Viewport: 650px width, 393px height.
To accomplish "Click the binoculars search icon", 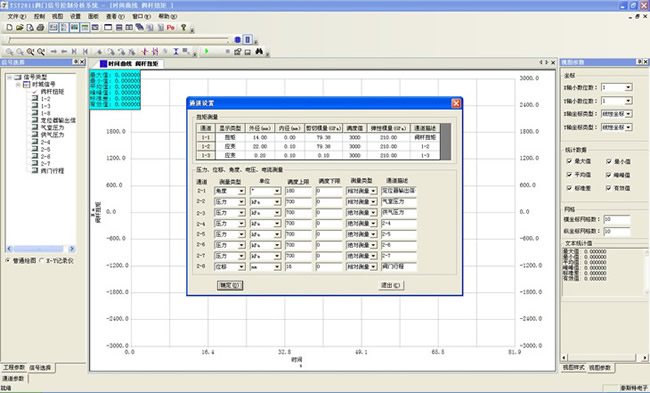I will tap(259, 51).
